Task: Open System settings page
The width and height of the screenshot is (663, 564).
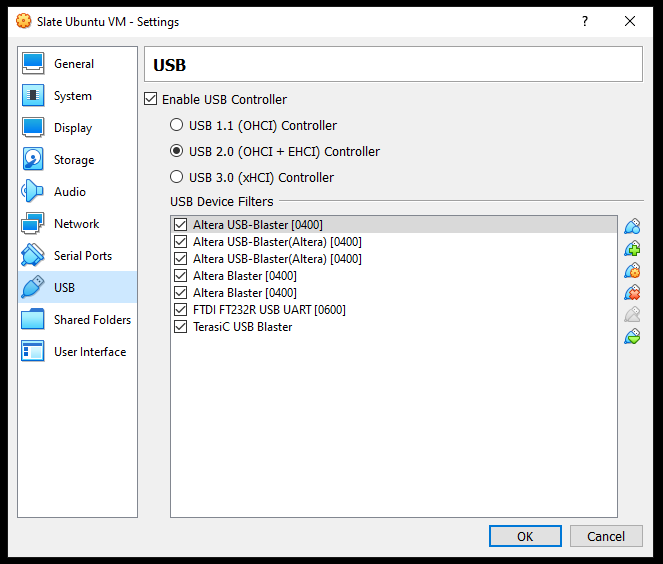Action: [78, 96]
